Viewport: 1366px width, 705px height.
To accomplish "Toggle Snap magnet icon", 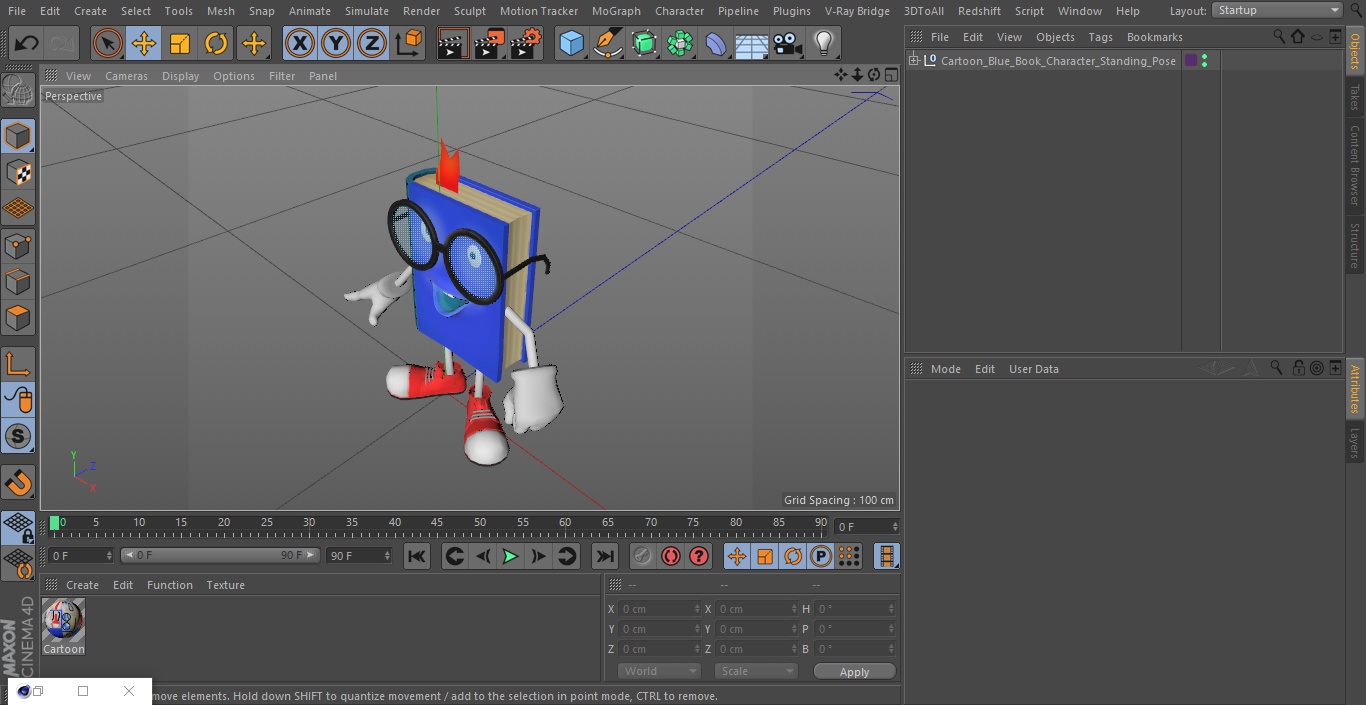I will pyautogui.click(x=18, y=483).
